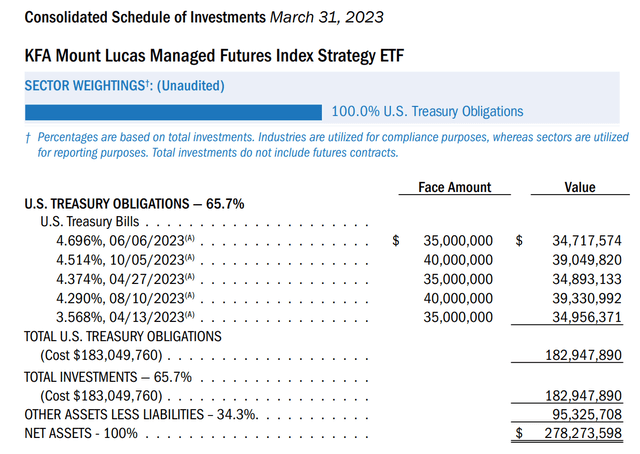
Task: Click the "TOTAL INVESTMENTS — 65.7%" label
Action: click(x=107, y=376)
